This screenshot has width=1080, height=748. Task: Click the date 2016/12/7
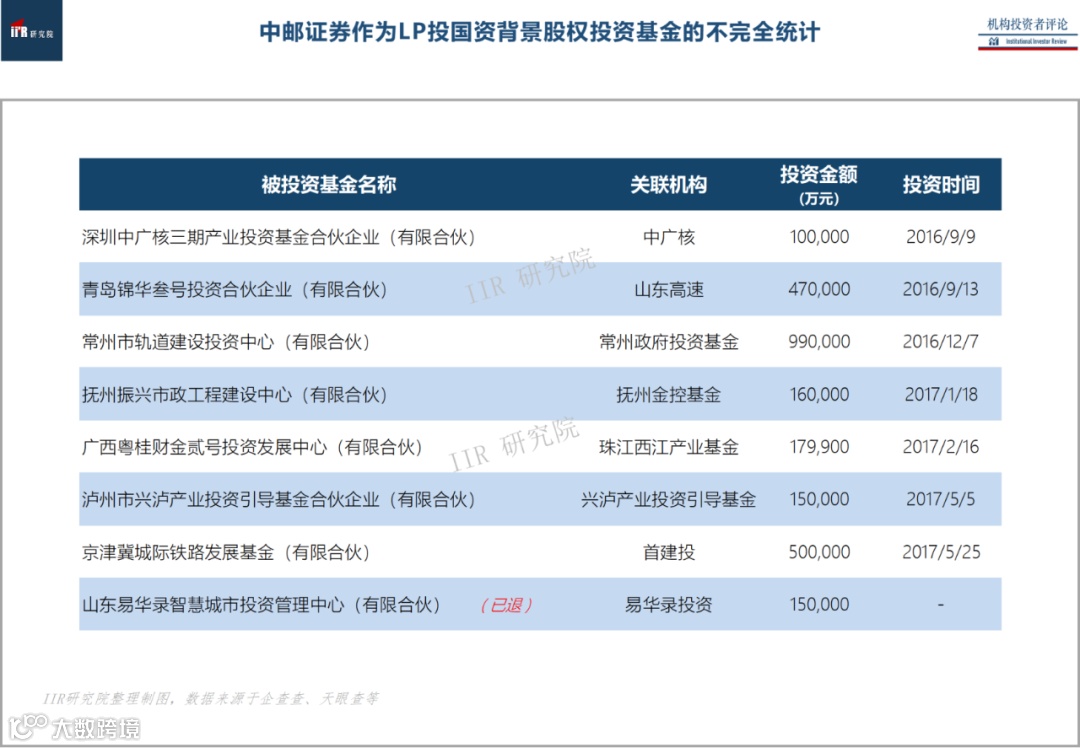941,342
